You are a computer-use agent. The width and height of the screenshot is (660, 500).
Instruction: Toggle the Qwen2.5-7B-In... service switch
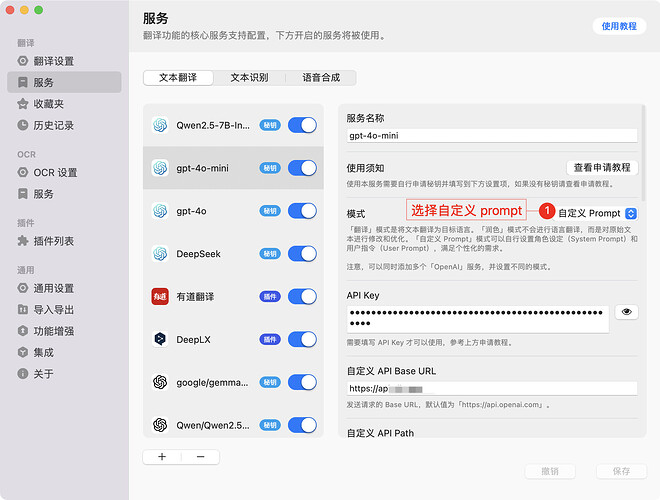302,125
